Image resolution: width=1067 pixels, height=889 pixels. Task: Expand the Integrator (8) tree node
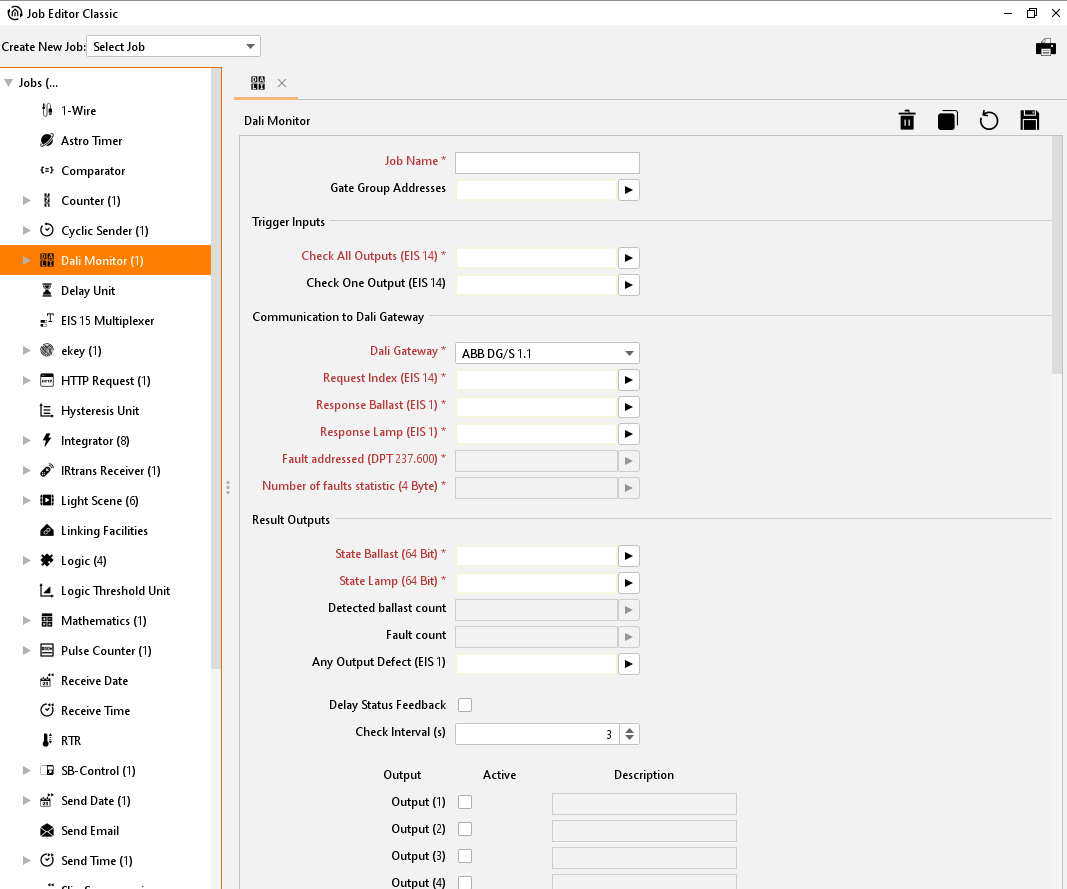(x=27, y=441)
